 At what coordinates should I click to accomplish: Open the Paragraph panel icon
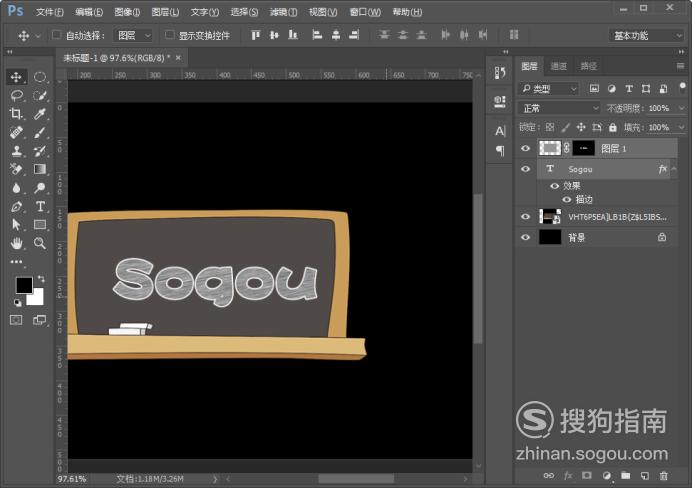pos(500,151)
